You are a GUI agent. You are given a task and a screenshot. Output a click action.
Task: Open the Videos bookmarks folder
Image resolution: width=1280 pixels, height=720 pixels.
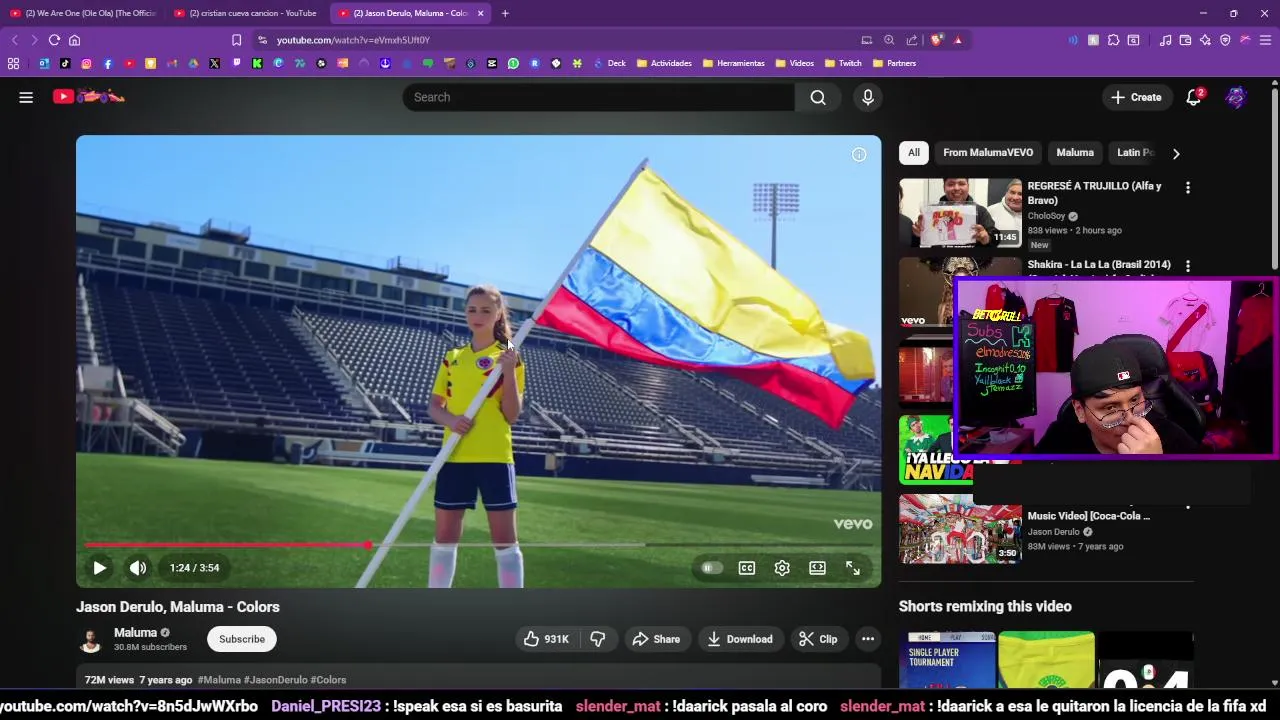[x=795, y=63]
